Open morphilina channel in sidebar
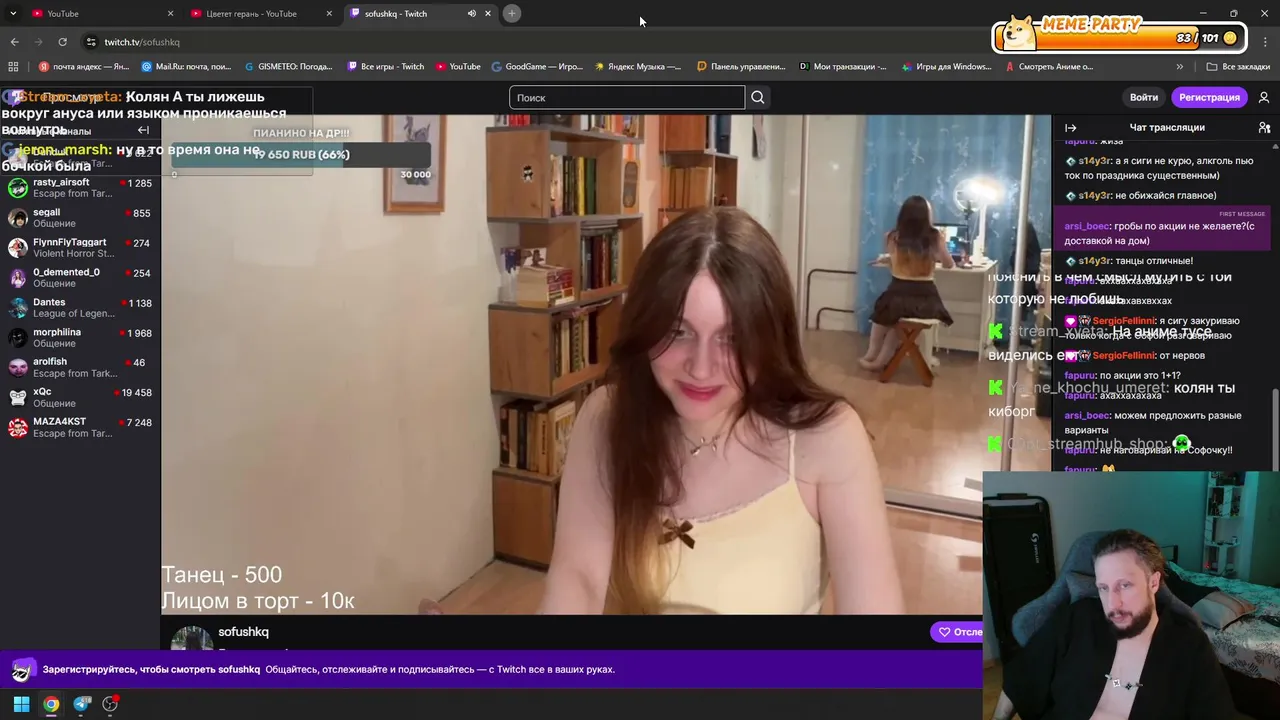 pyautogui.click(x=80, y=338)
